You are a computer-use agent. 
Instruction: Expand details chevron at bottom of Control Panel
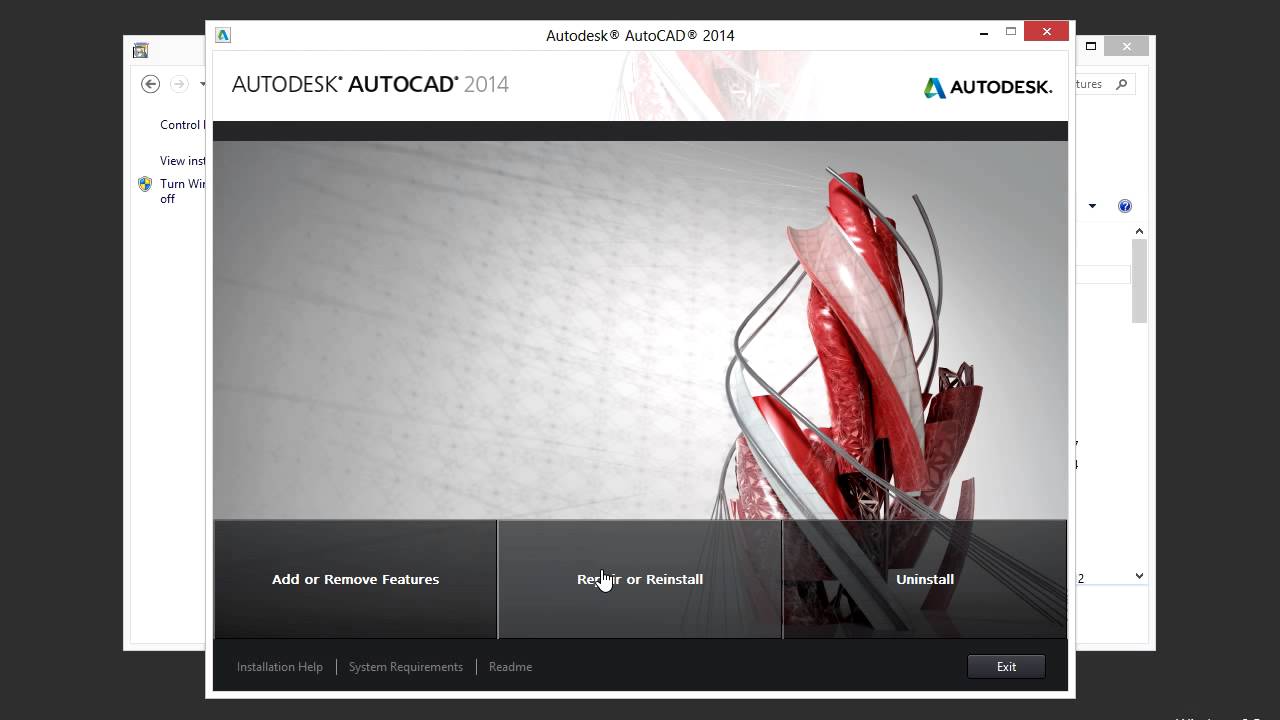(1139, 576)
